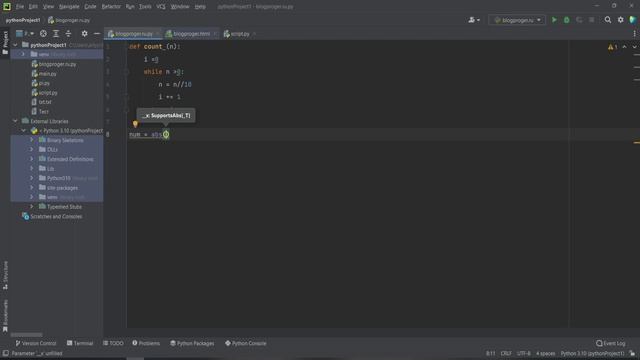Open editor tabs more options dots
This screenshot has height=360, width=640.
pyautogui.click(x=634, y=34)
